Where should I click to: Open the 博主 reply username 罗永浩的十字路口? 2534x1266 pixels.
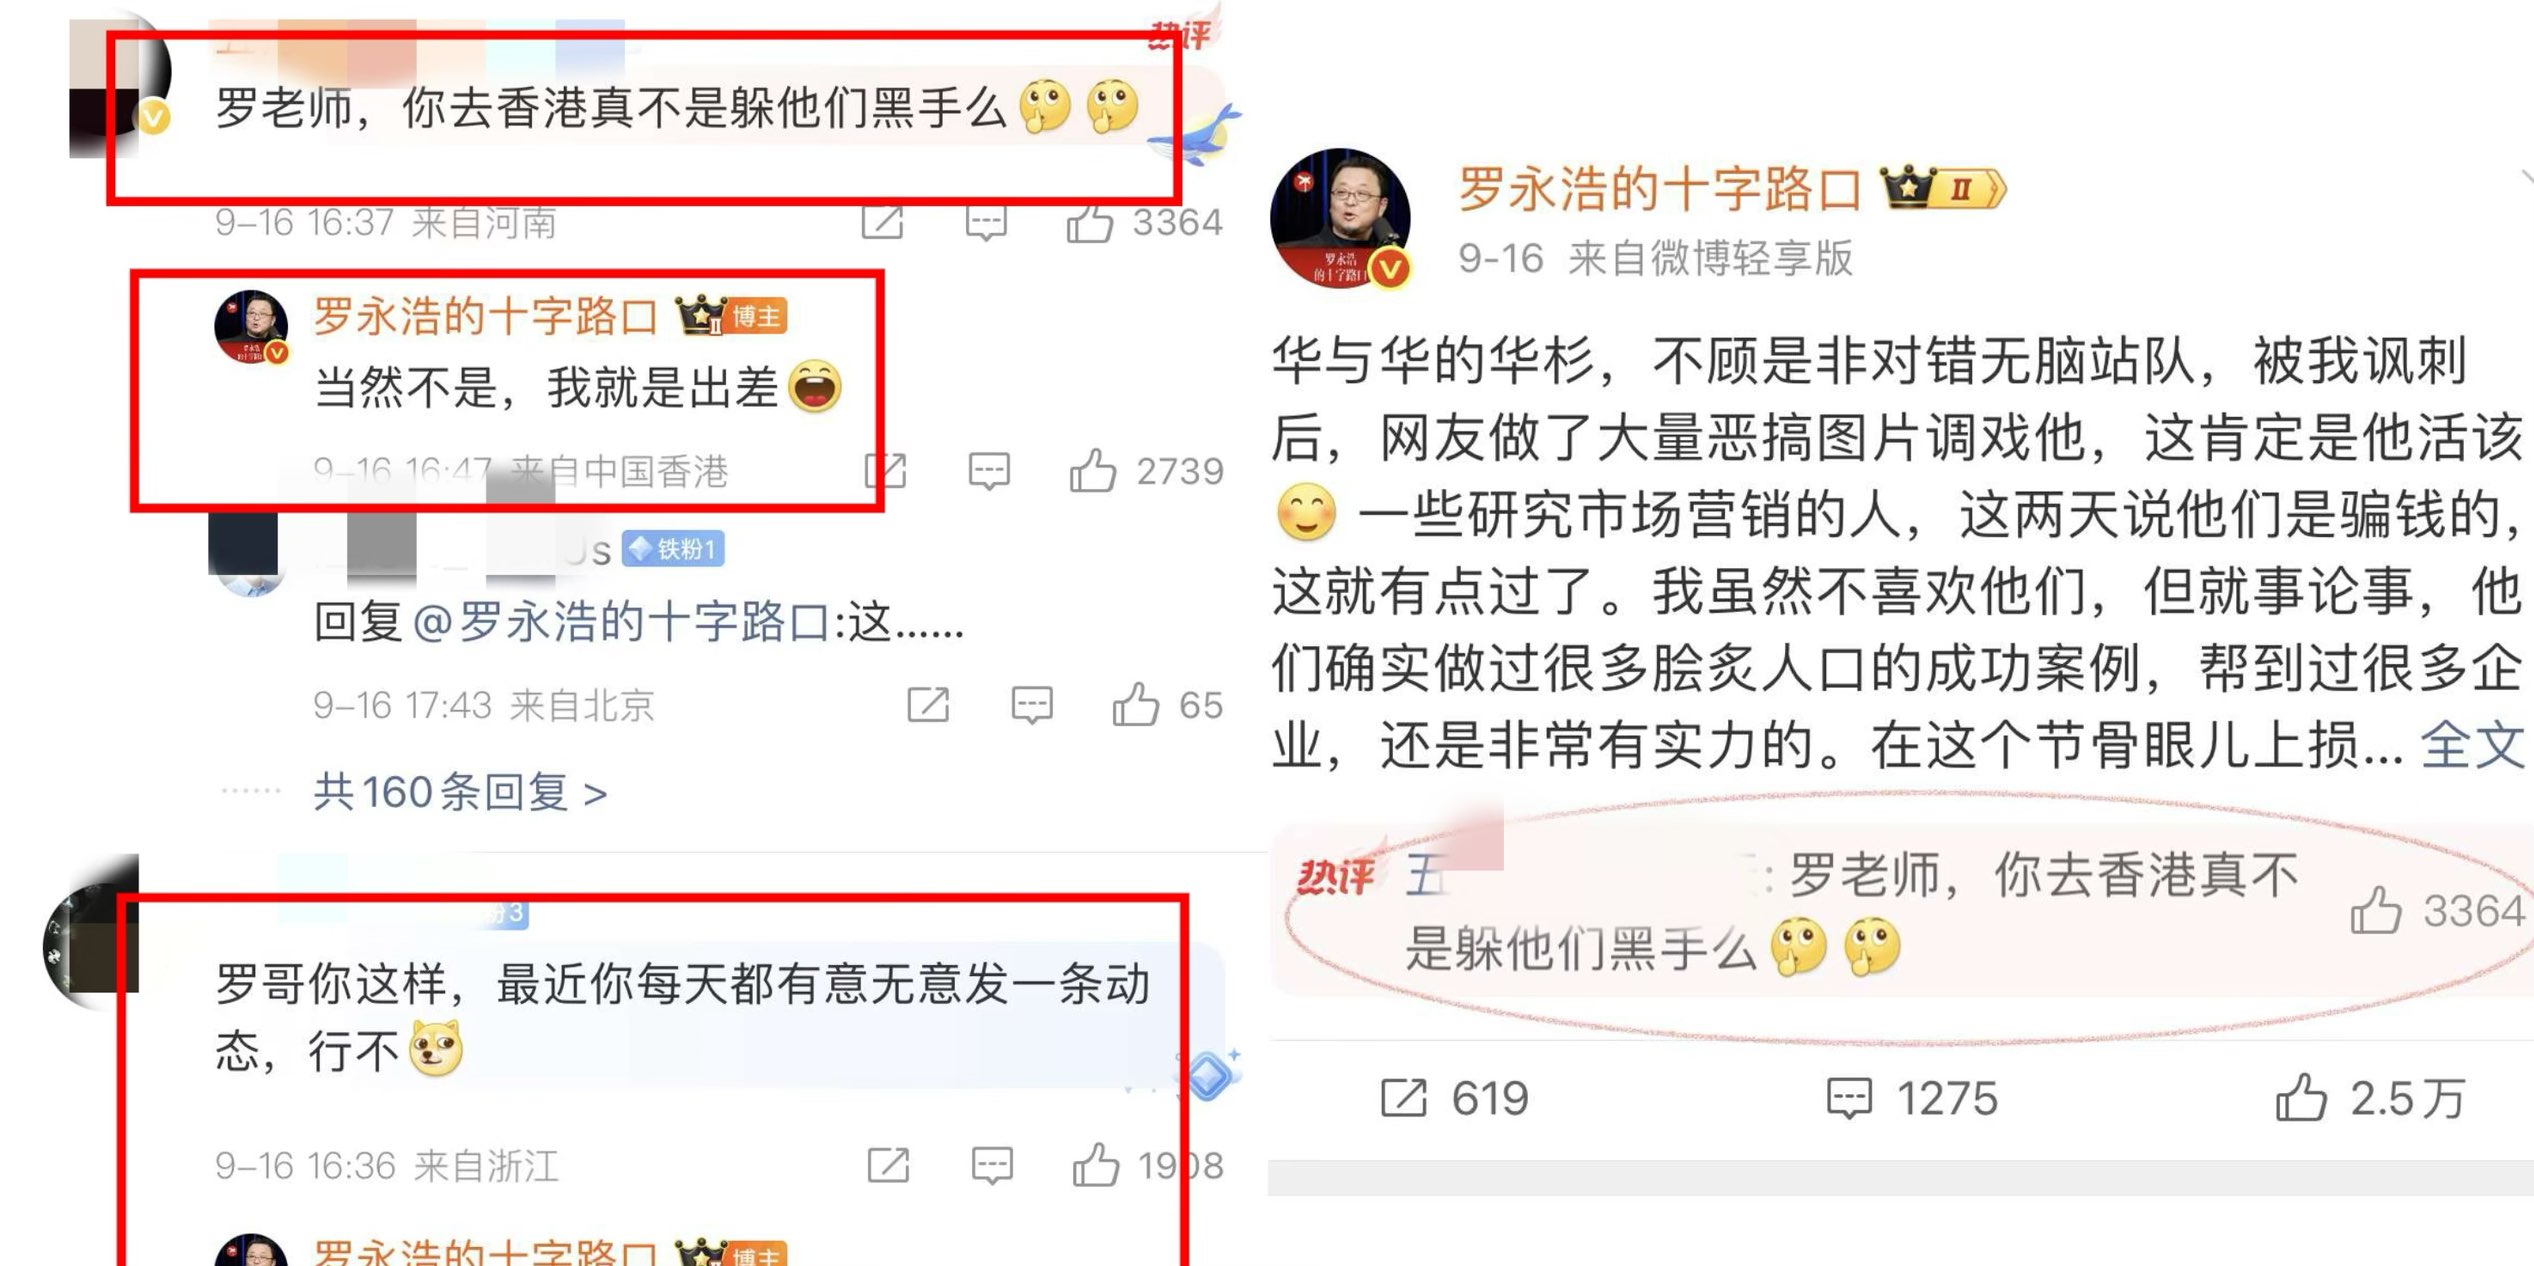pos(485,316)
